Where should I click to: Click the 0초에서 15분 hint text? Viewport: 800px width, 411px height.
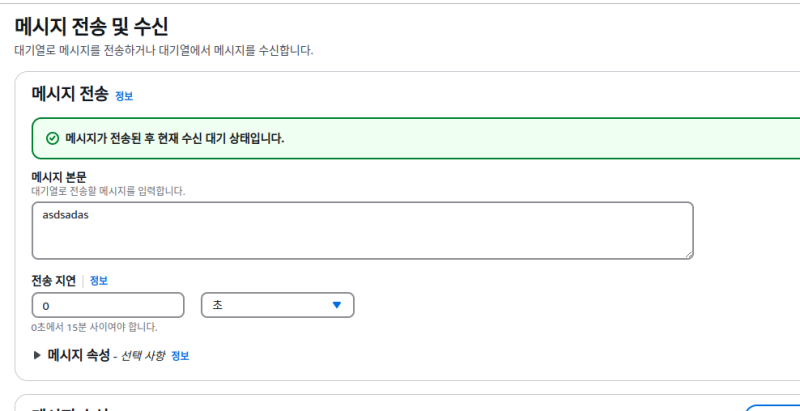(94, 327)
